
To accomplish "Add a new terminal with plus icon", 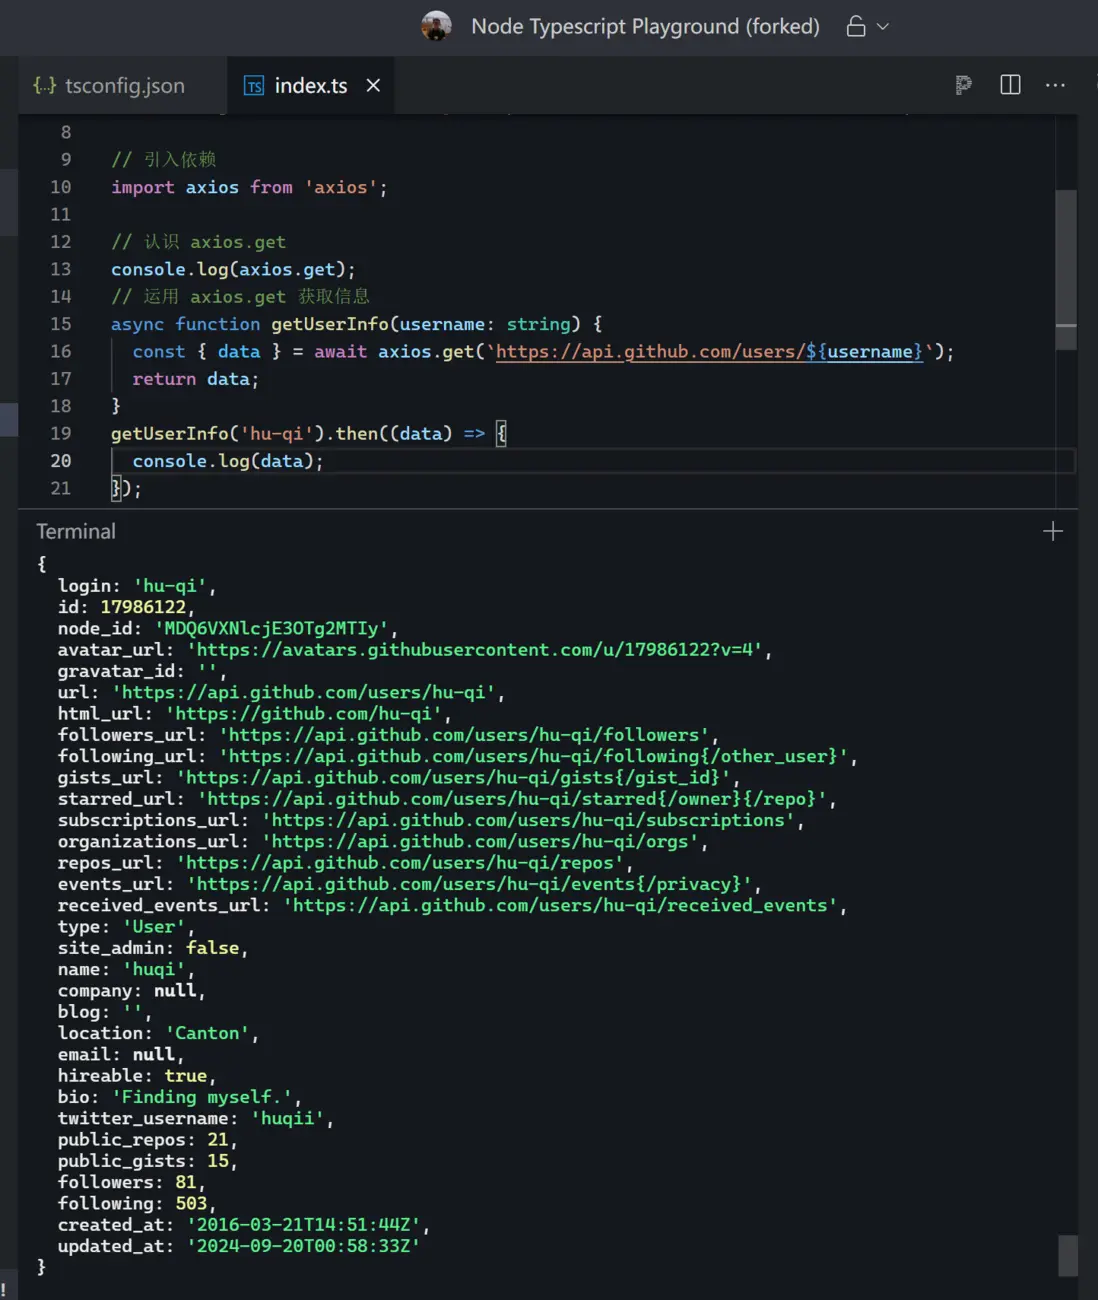I will pos(1053,531).
